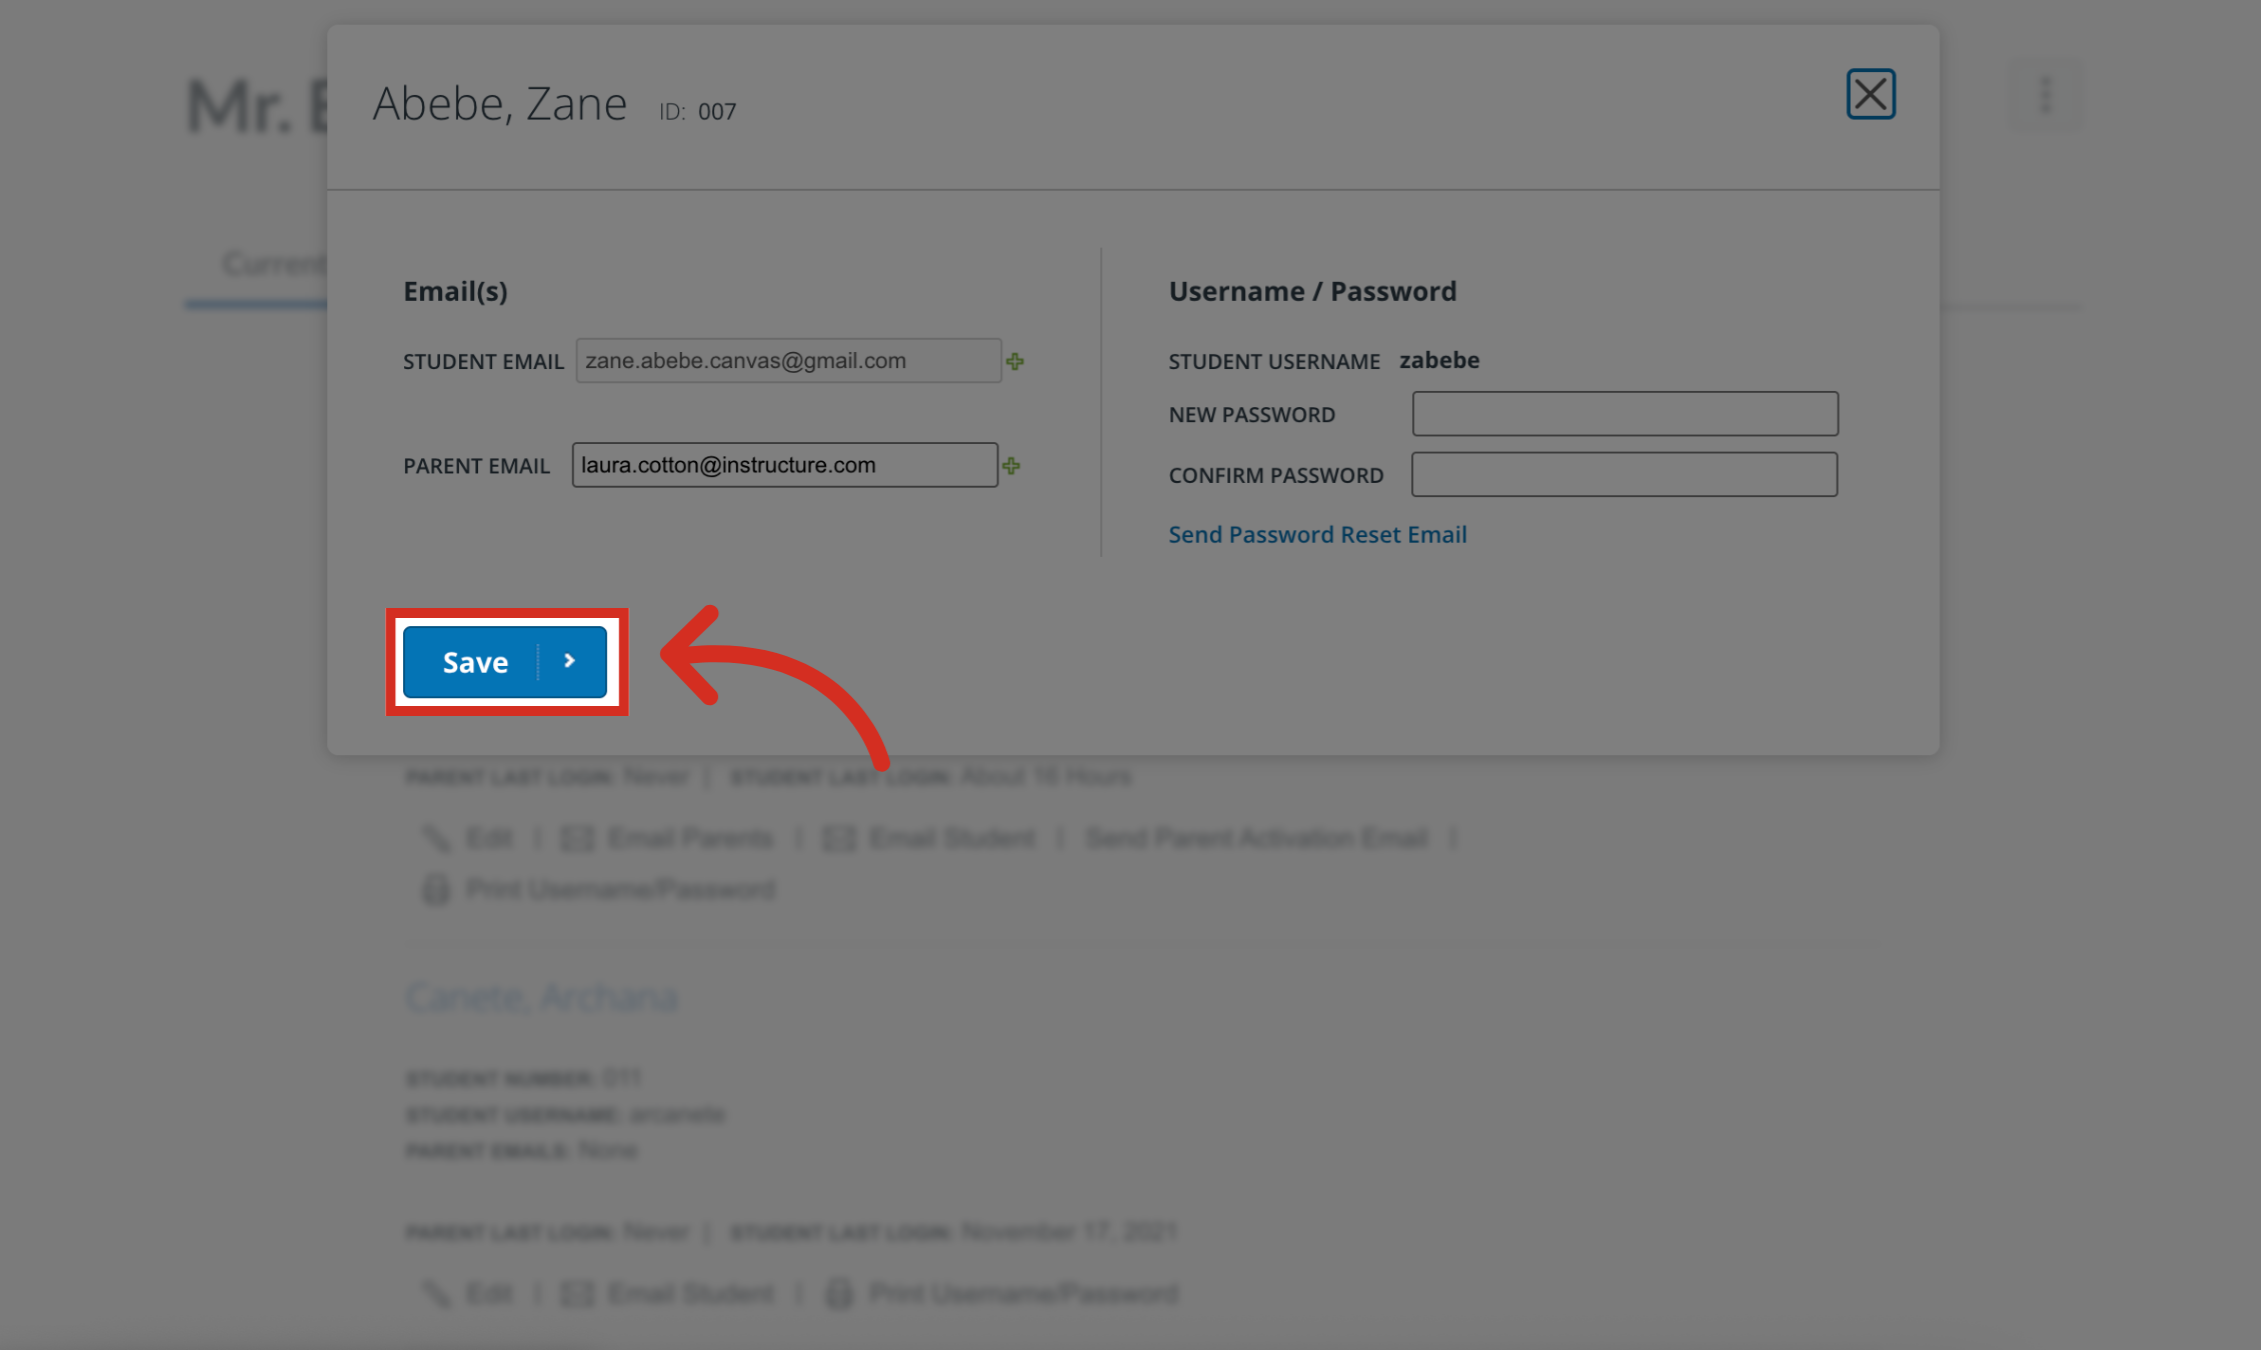Click Edit pencil for Canete, Archana
This screenshot has width=2261, height=1350.
coord(470,1293)
